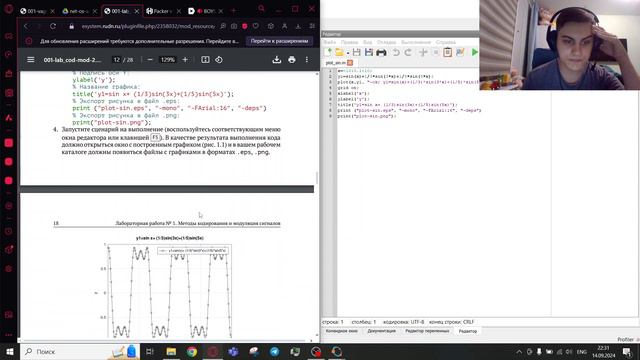
Task: Select the plot_sin.m file tab
Action: point(336,63)
